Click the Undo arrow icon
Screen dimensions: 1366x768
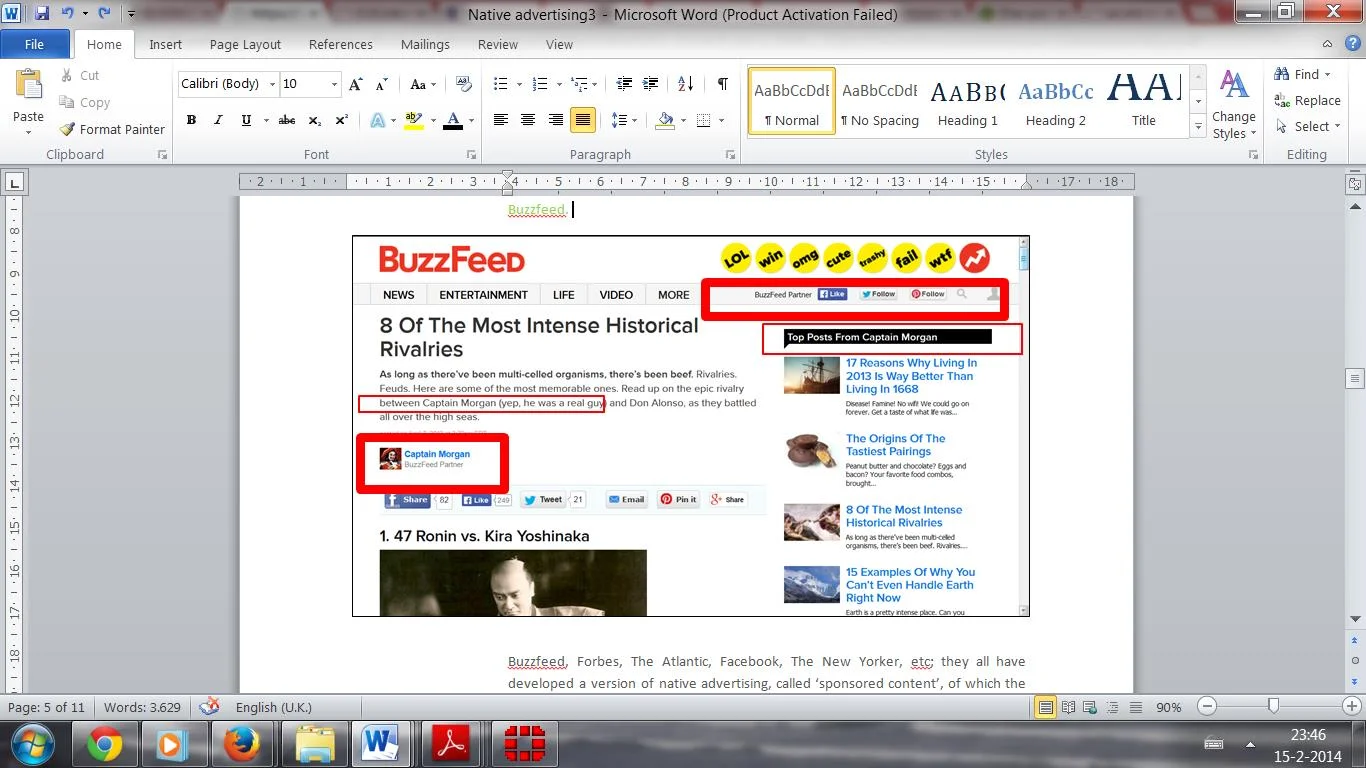(68, 14)
